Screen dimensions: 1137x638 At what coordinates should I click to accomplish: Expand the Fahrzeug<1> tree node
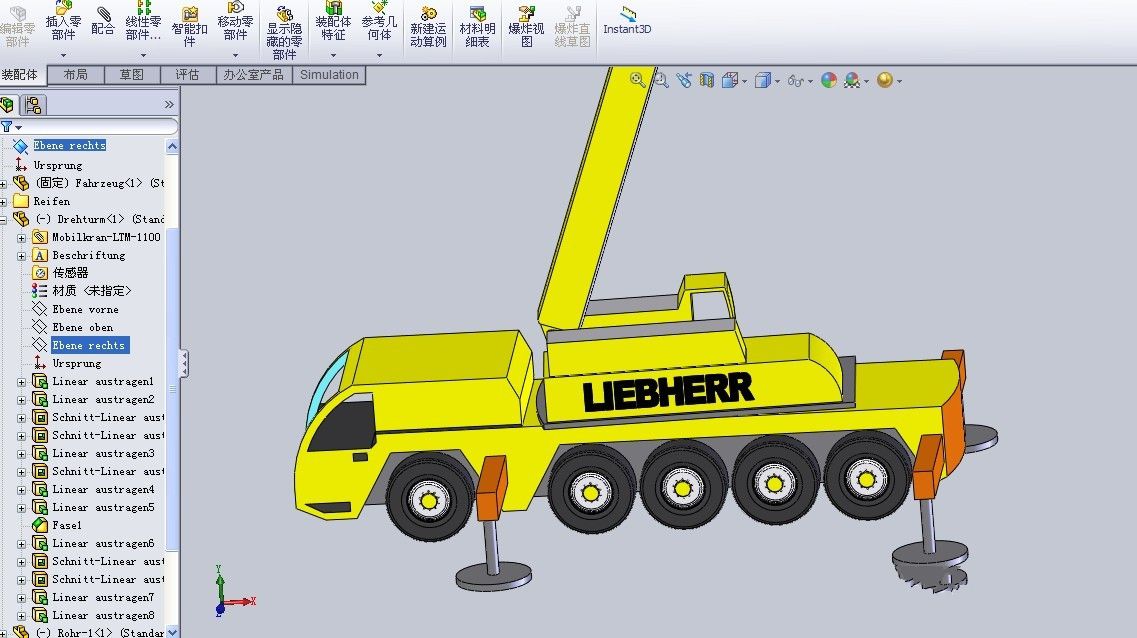click(x=4, y=184)
